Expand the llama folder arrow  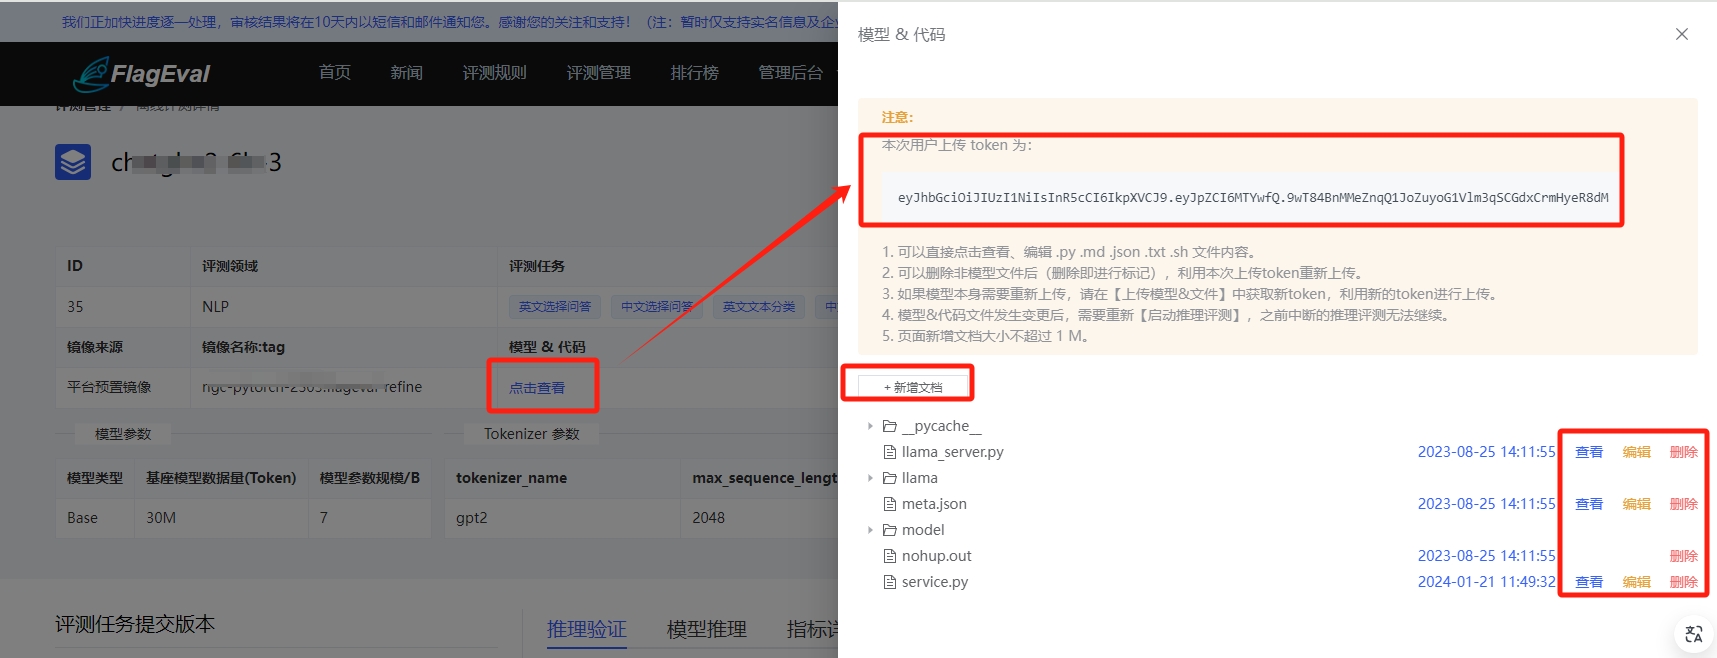[870, 478]
